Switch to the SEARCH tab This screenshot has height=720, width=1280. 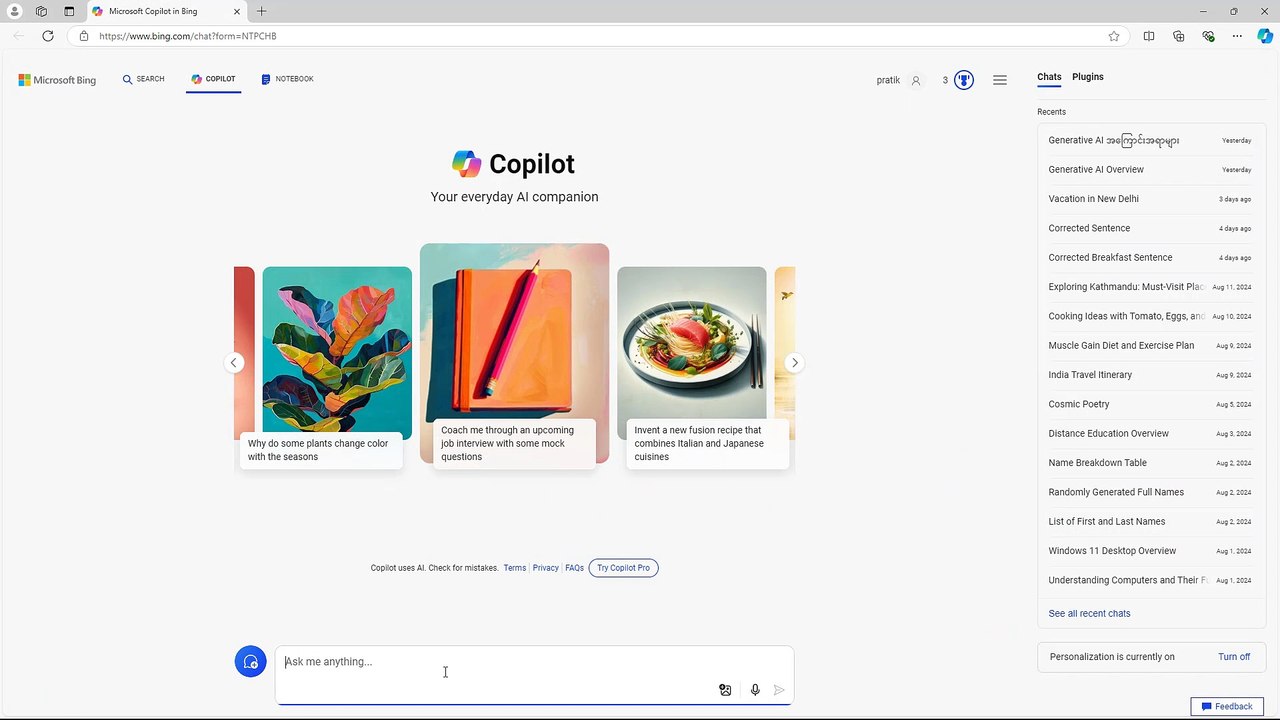coord(144,79)
